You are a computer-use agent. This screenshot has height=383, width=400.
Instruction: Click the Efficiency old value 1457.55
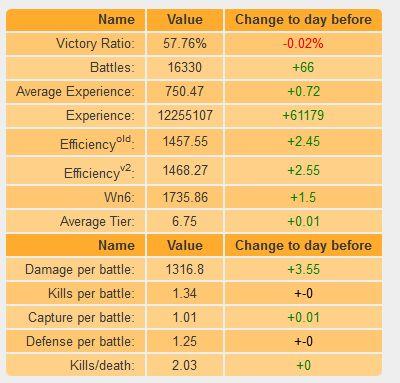tap(185, 142)
